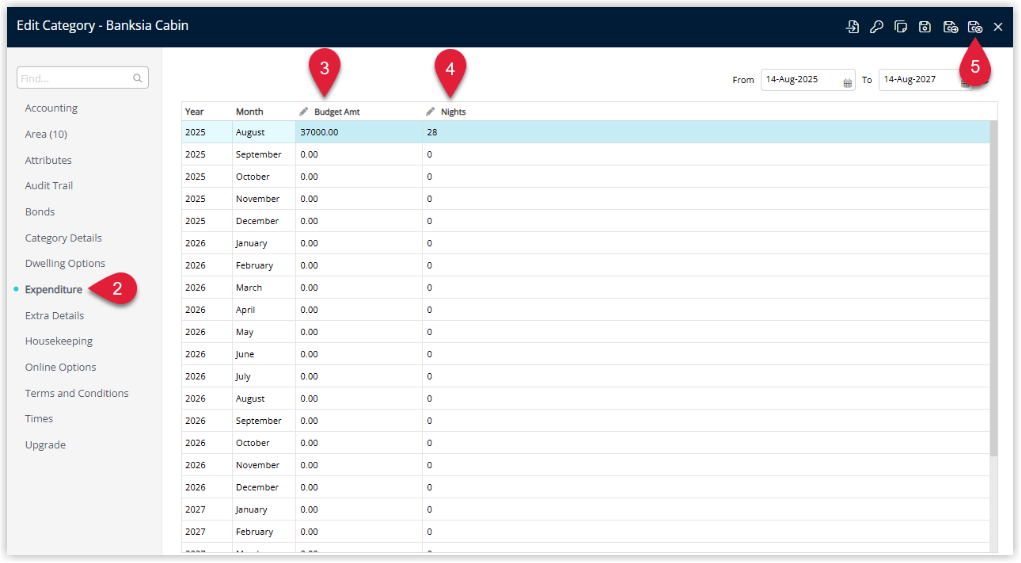Select the 37000.00 budget amount cell
Screen dimensions: 1021x563
click(359, 132)
